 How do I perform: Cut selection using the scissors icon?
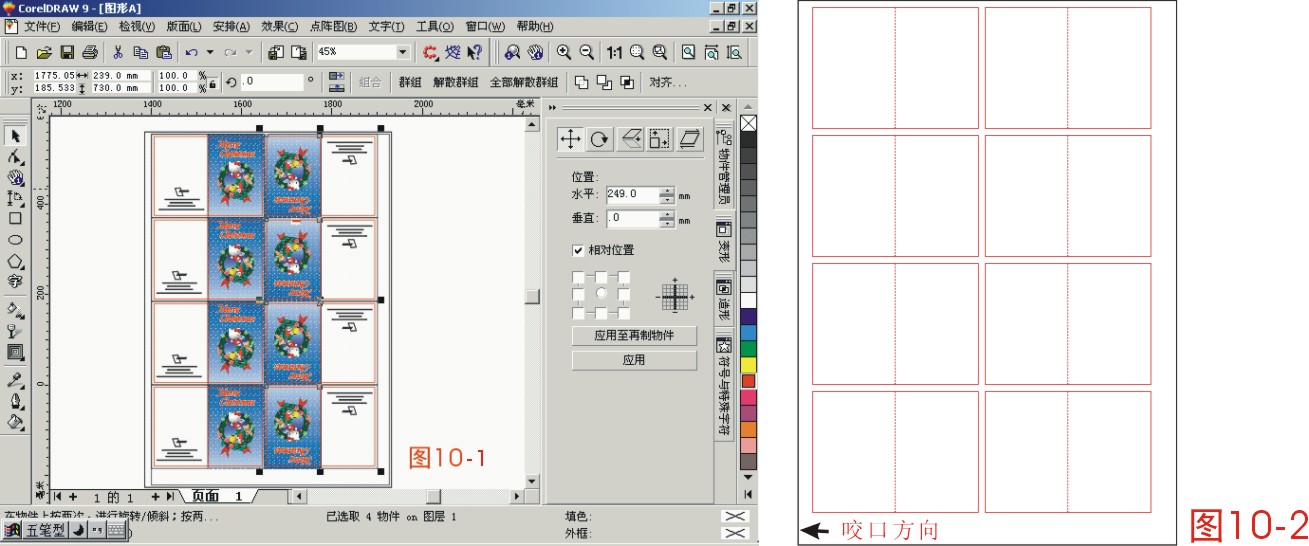118,52
